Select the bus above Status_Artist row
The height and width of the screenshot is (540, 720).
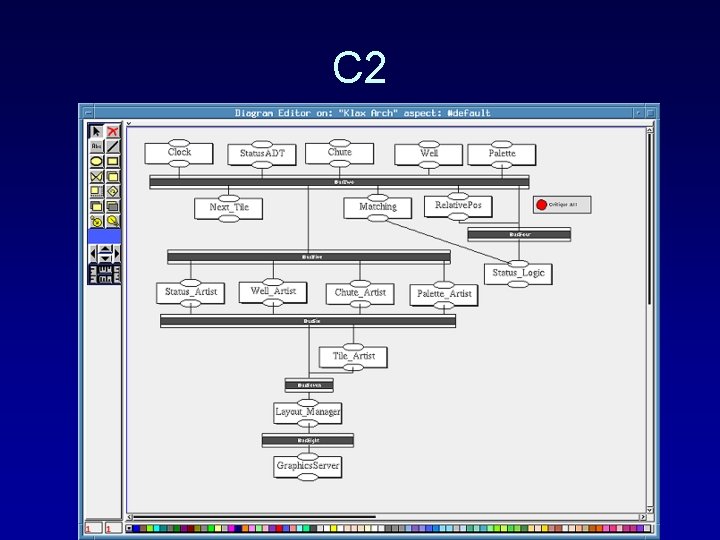pyautogui.click(x=309, y=257)
